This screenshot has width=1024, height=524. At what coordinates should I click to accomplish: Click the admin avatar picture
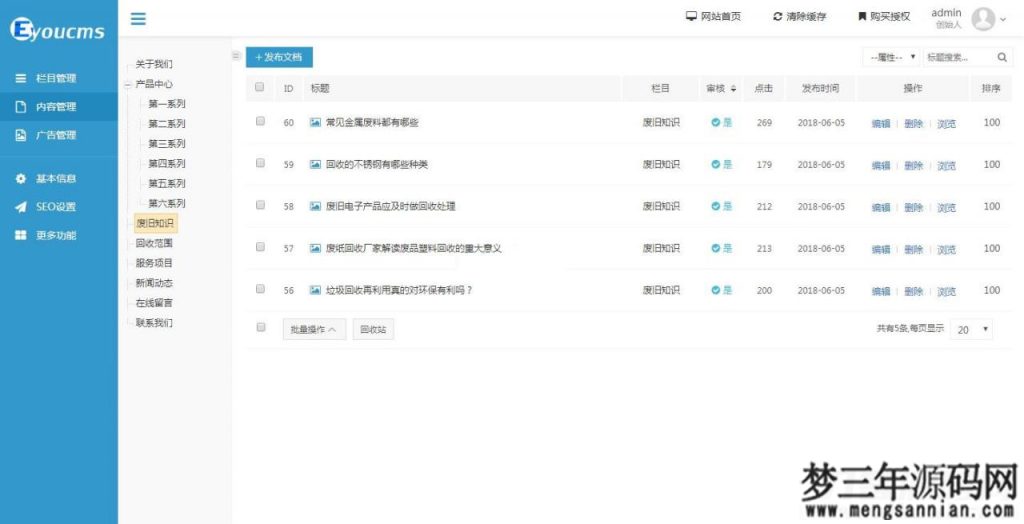tap(983, 19)
